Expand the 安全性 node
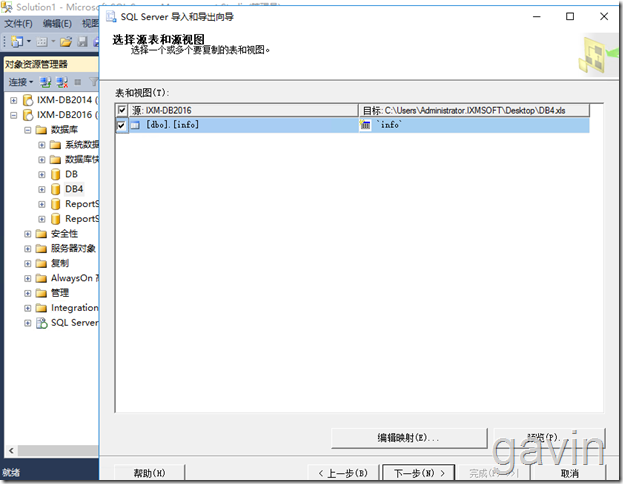This screenshot has height=484, width=623. pyautogui.click(x=27, y=234)
